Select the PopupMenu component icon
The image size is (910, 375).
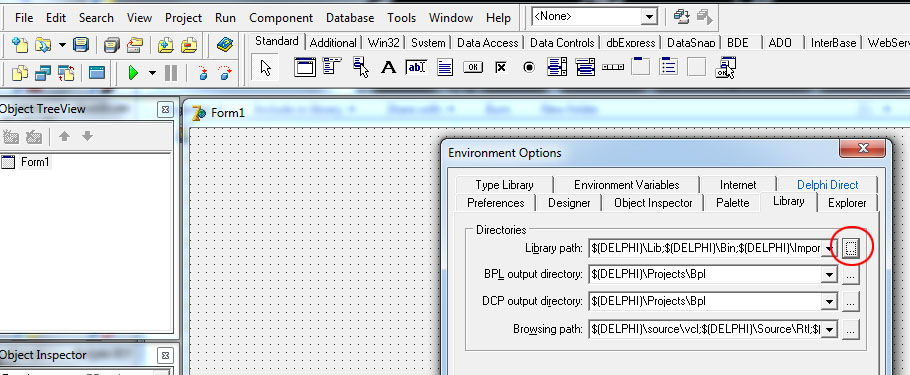pos(360,67)
